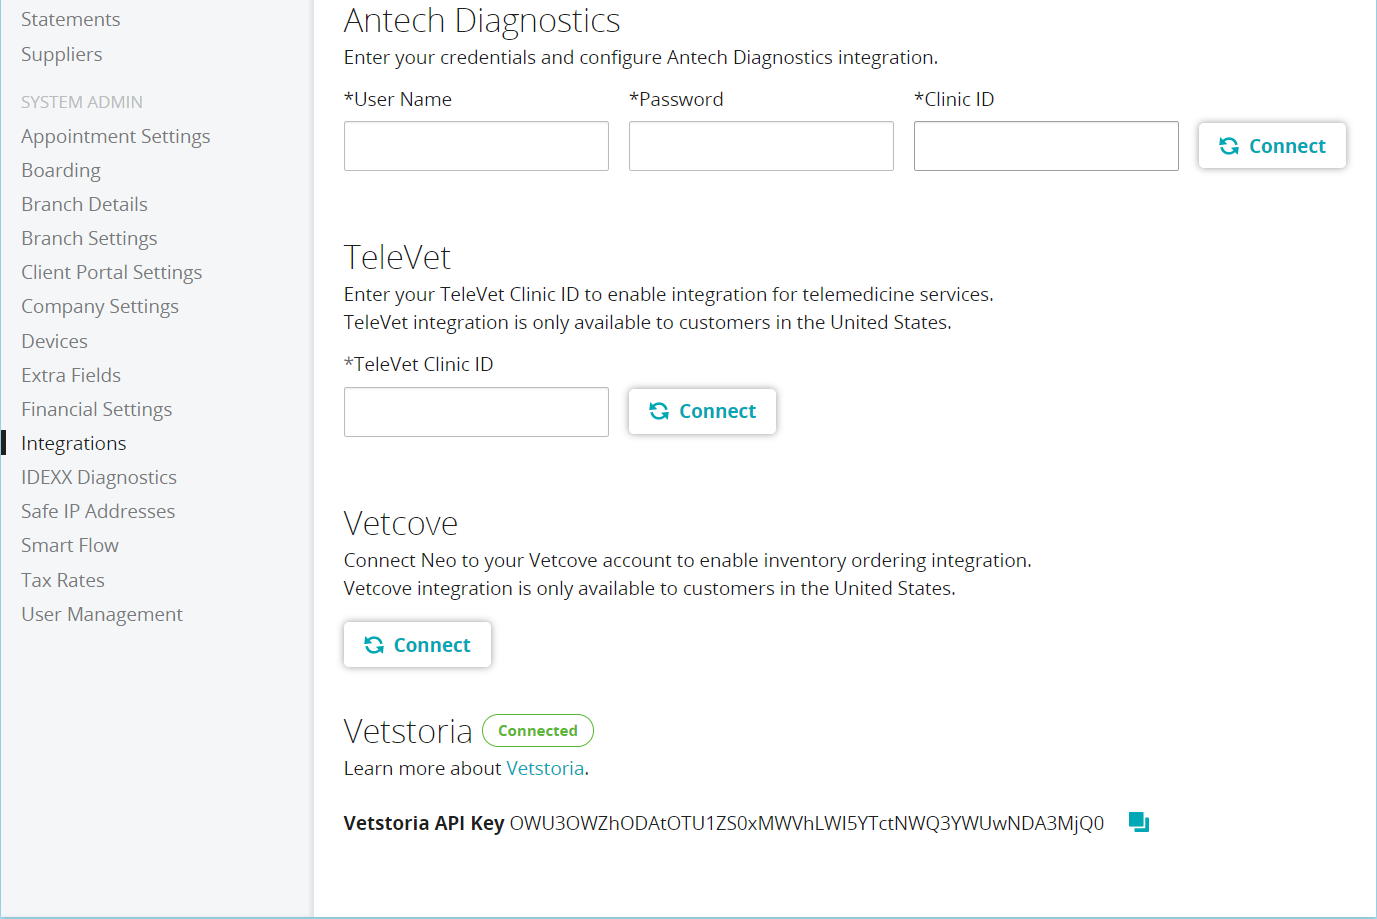1377x919 pixels.
Task: Click the Vetstoria API Key label
Action: pos(424,823)
